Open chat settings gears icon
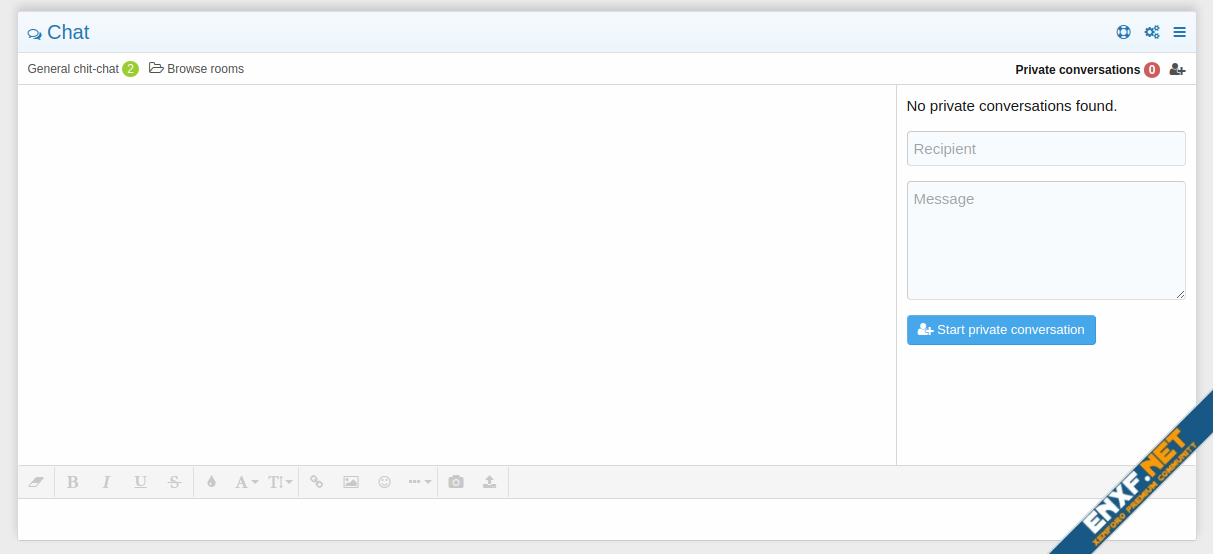Image resolution: width=1213 pixels, height=554 pixels. pos(1152,32)
